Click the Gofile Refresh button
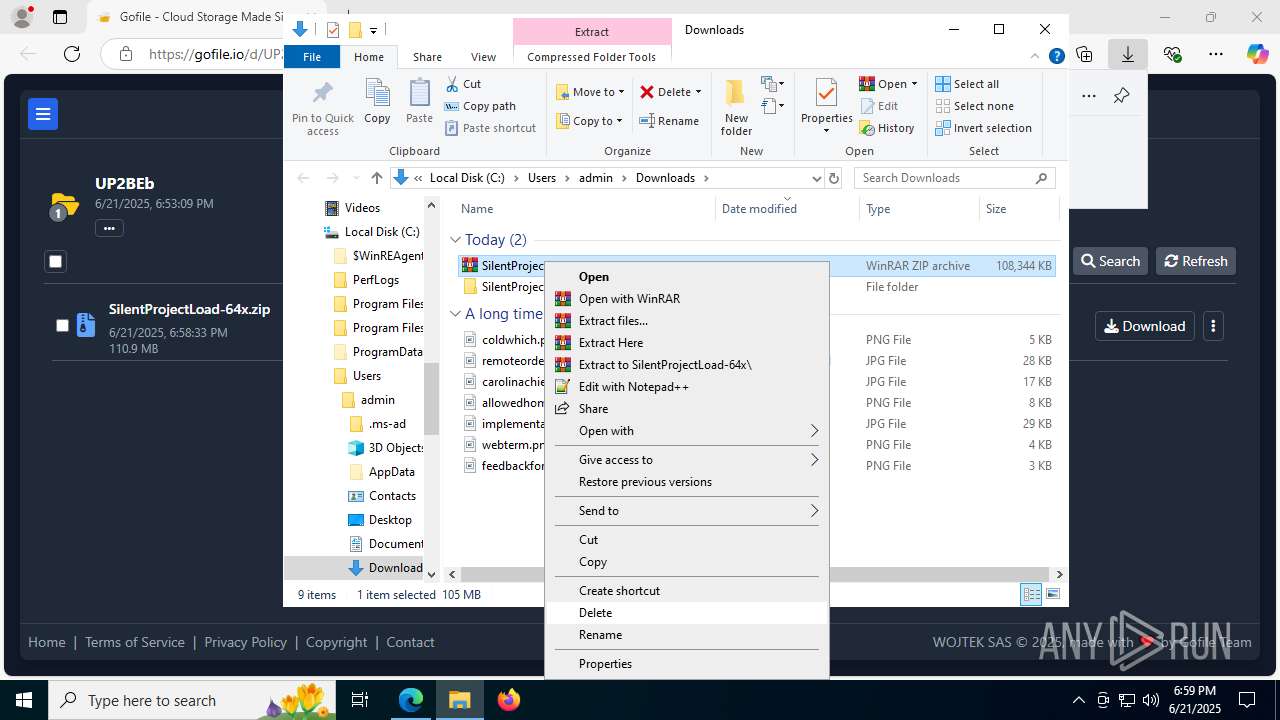 point(1196,261)
